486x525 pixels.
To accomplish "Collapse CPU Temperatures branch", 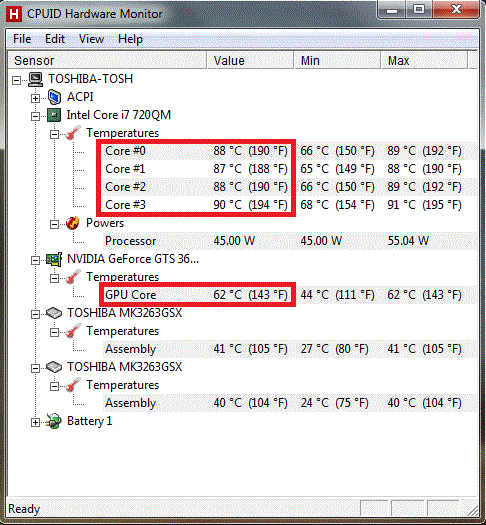I will [54, 135].
